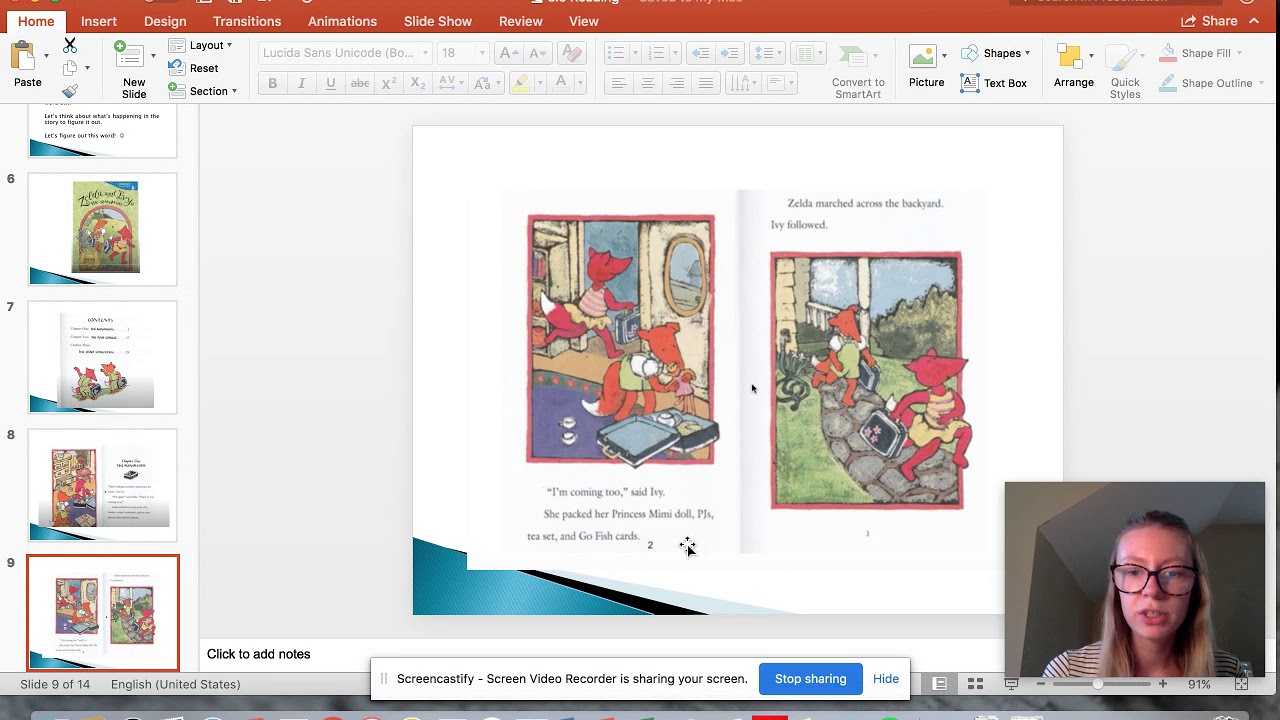Screen dimensions: 1280x720
Task: Hide the Screencastify sharing bar
Action: 885,679
